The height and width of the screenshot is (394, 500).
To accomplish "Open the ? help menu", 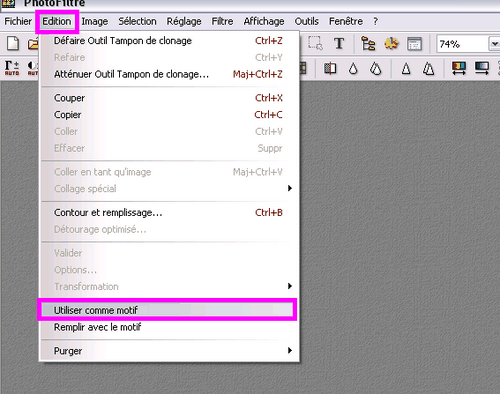I will [x=375, y=21].
